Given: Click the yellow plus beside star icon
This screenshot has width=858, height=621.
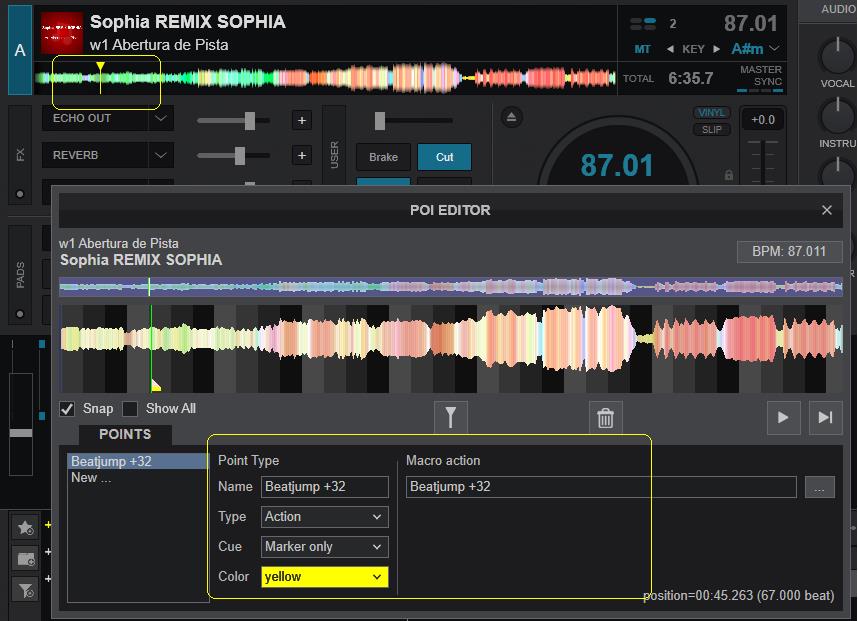Looking at the screenshot, I should [48, 525].
